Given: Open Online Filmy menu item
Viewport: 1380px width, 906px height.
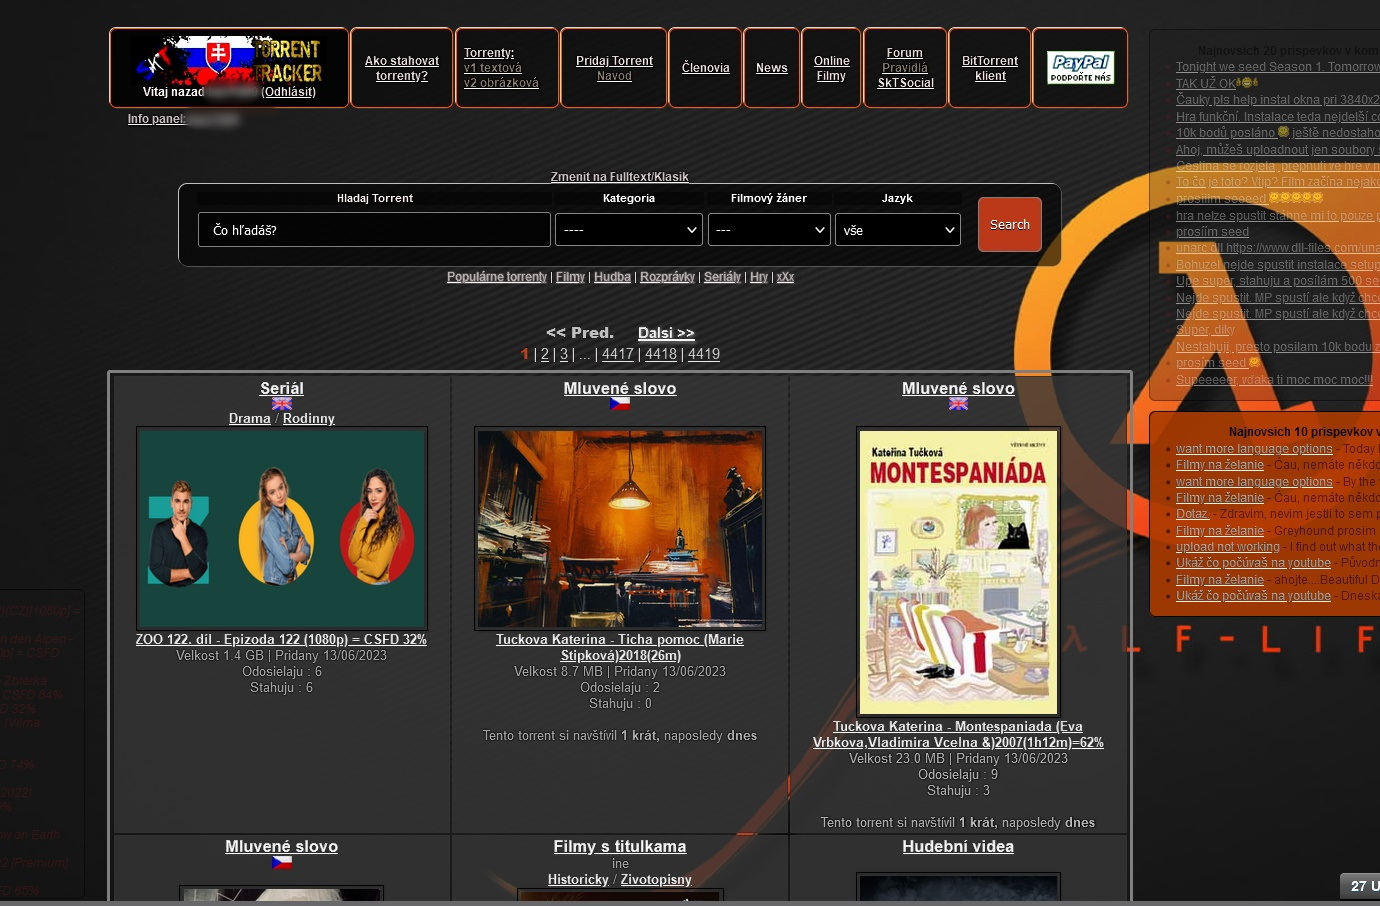Looking at the screenshot, I should pos(831,68).
